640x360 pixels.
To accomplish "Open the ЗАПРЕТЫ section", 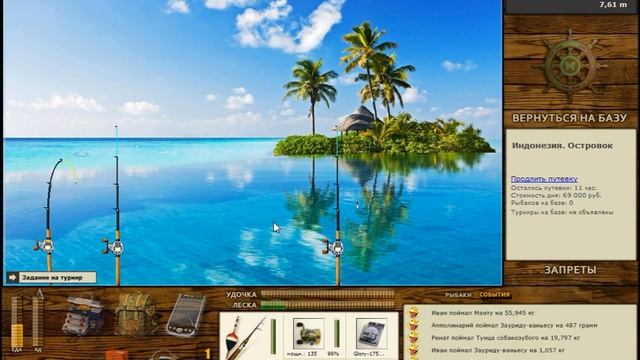I will pos(570,270).
